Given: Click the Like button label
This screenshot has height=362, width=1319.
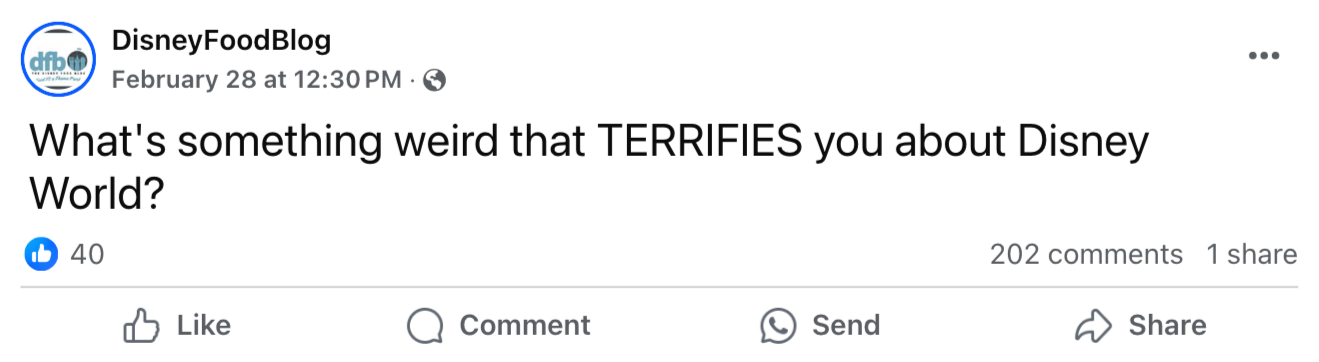Looking at the screenshot, I should (x=204, y=326).
